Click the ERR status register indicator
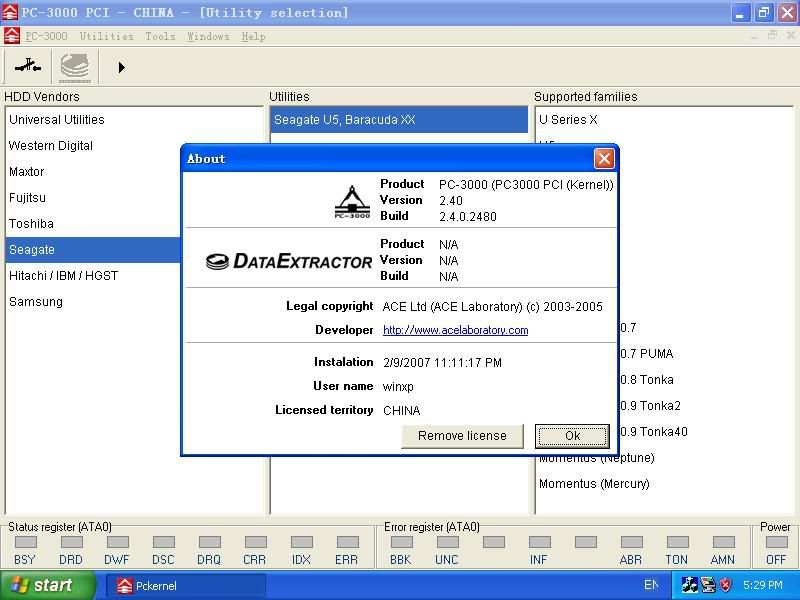The width and height of the screenshot is (800, 600). click(x=347, y=542)
